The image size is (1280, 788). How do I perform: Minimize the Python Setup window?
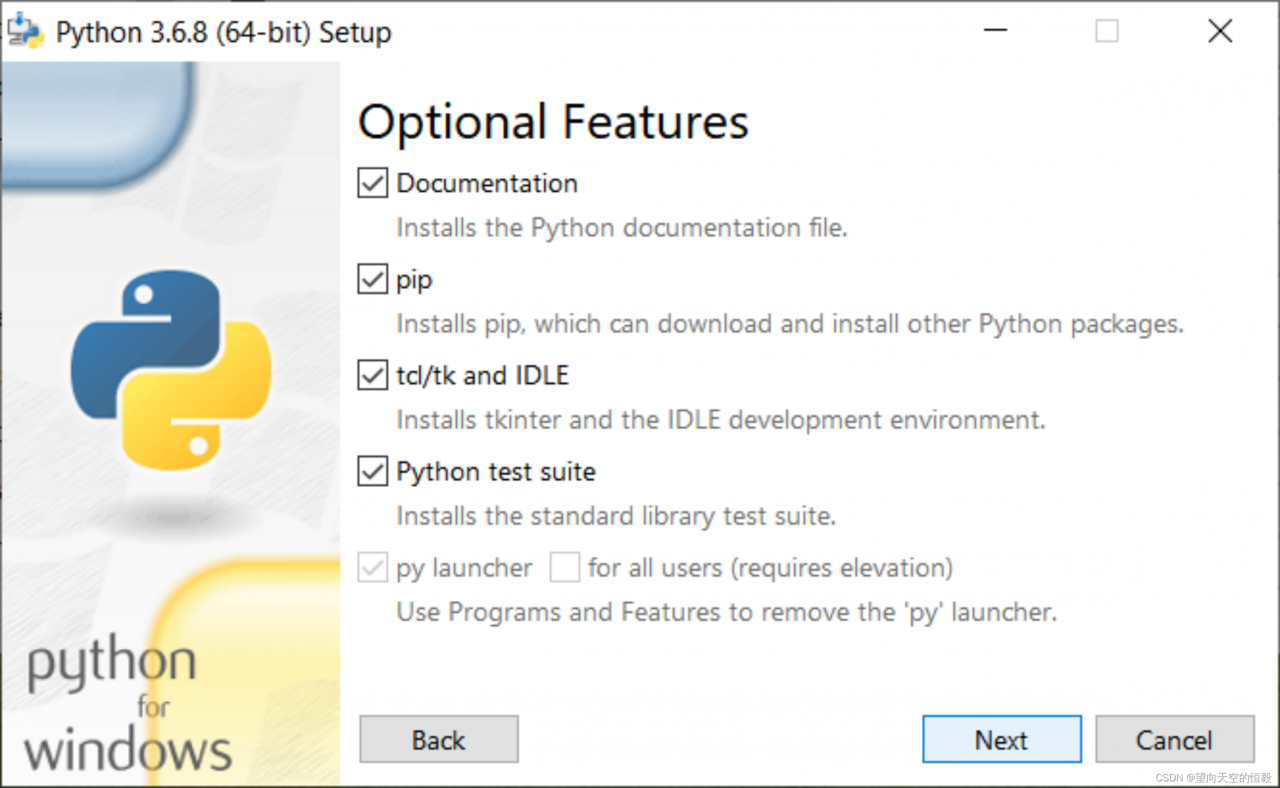[x=993, y=31]
